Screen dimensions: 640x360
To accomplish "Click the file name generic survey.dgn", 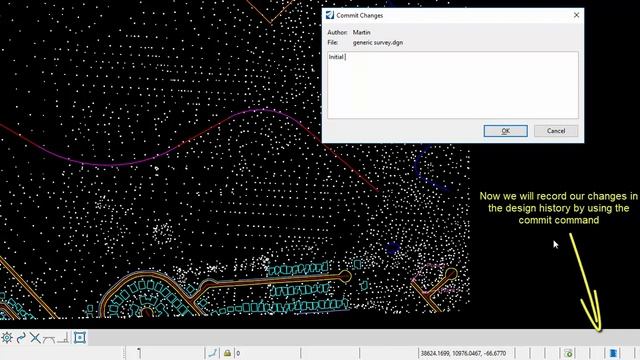I will pos(378,42).
